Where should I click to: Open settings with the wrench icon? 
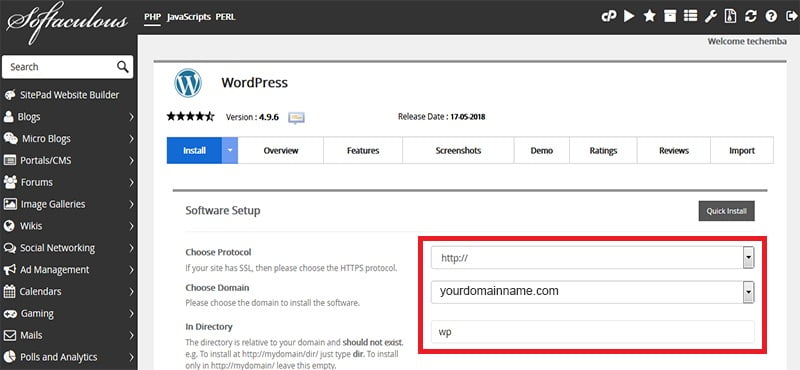[x=711, y=16]
